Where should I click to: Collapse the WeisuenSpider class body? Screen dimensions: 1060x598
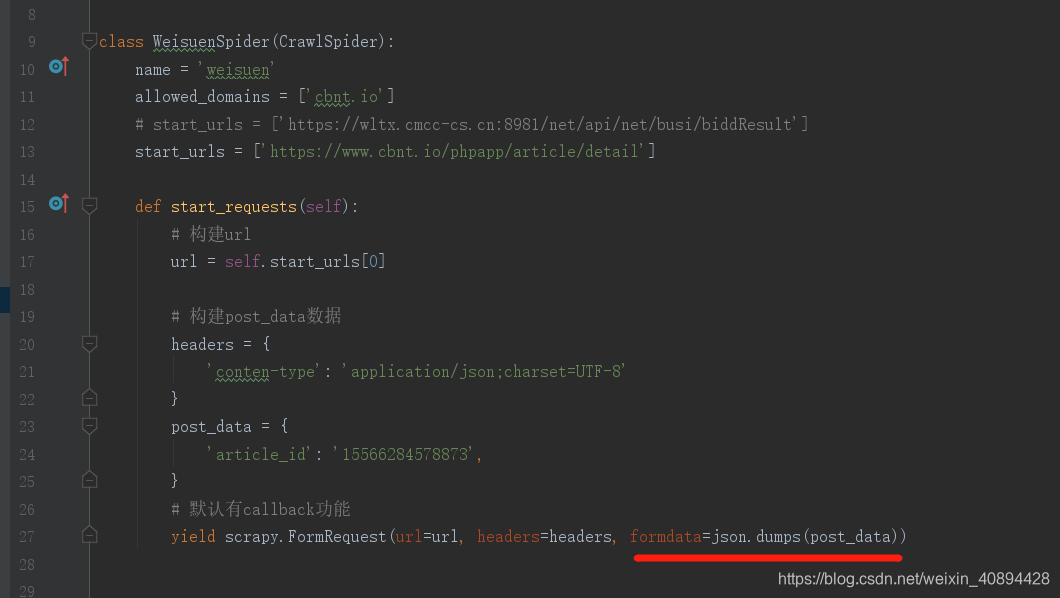point(89,41)
